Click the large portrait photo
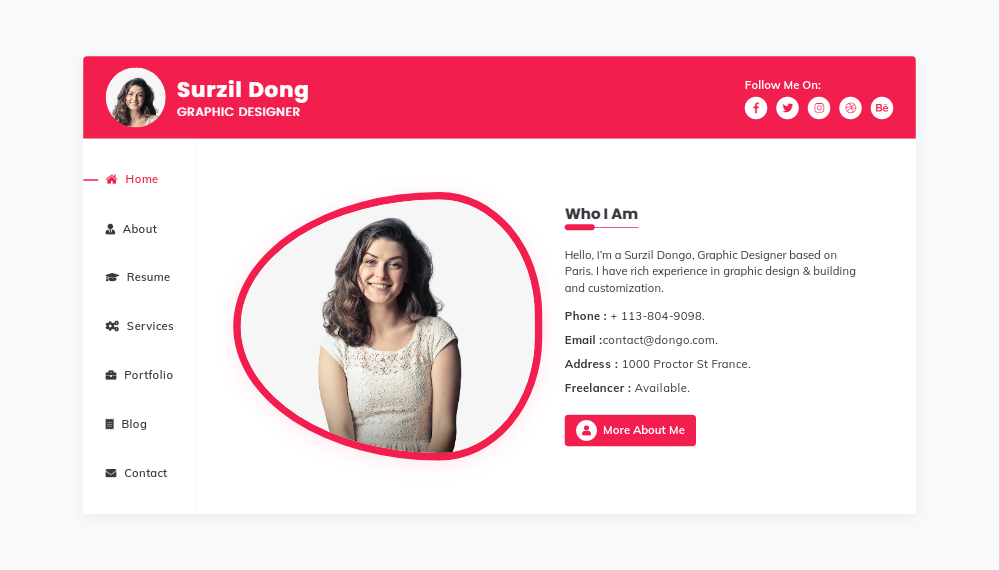 [x=388, y=328]
